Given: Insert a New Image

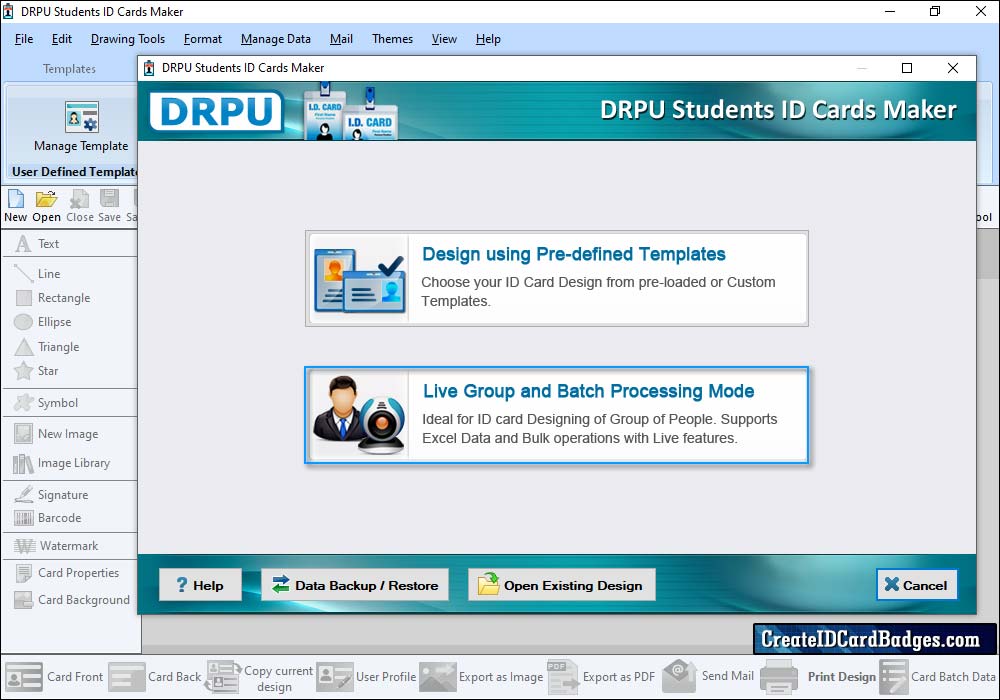Looking at the screenshot, I should 56,434.
